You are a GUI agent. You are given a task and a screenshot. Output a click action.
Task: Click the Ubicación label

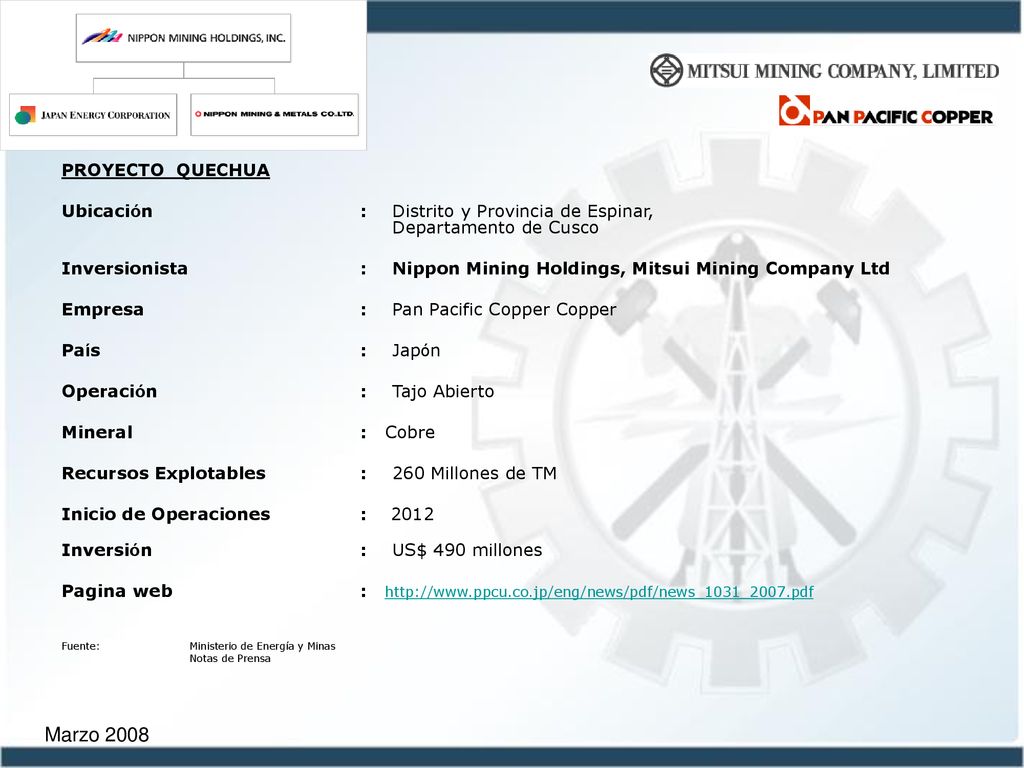pyautogui.click(x=107, y=211)
